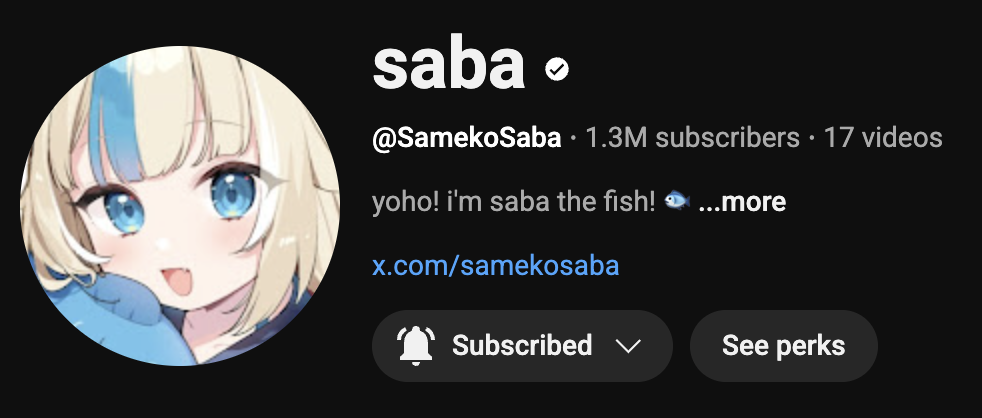
Task: Click the Subscribed button label
Action: 522,346
